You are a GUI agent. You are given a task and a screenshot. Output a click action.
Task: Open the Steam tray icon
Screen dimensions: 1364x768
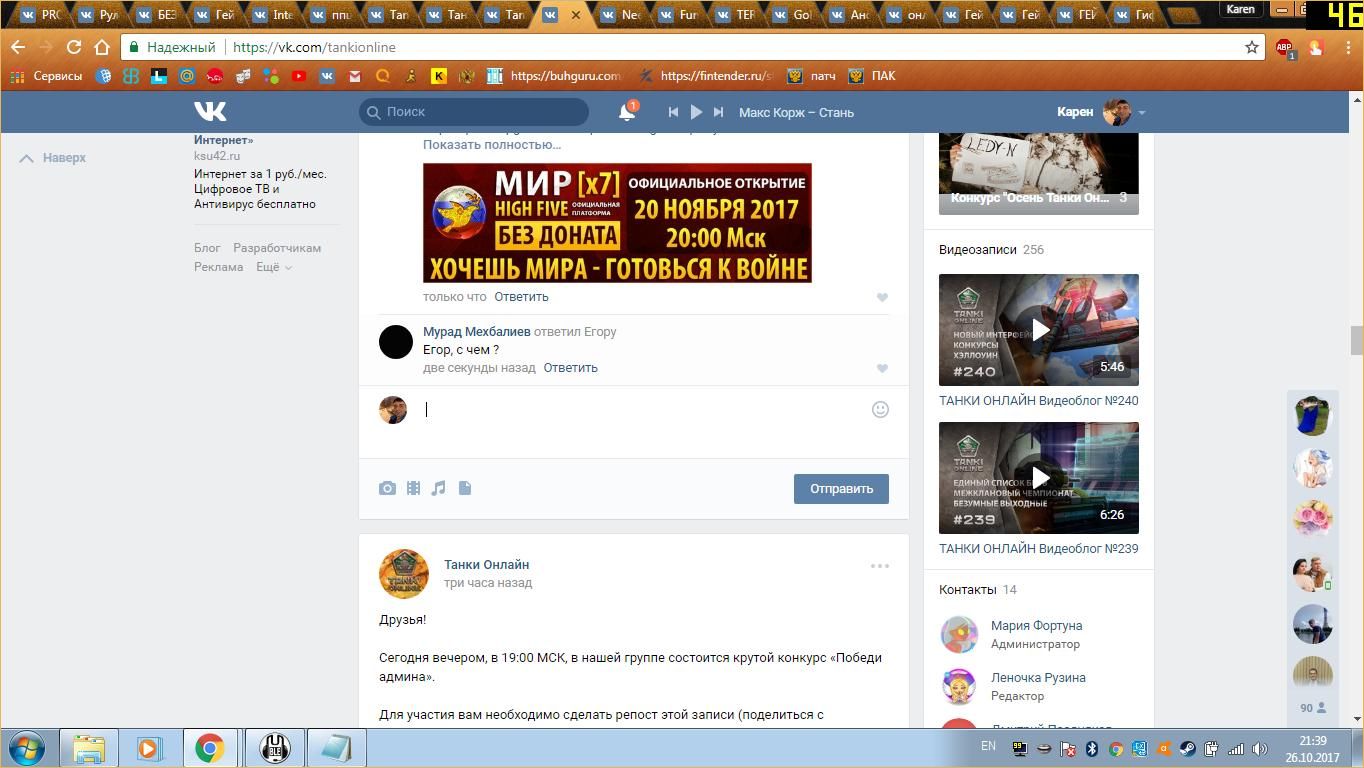(x=1187, y=748)
